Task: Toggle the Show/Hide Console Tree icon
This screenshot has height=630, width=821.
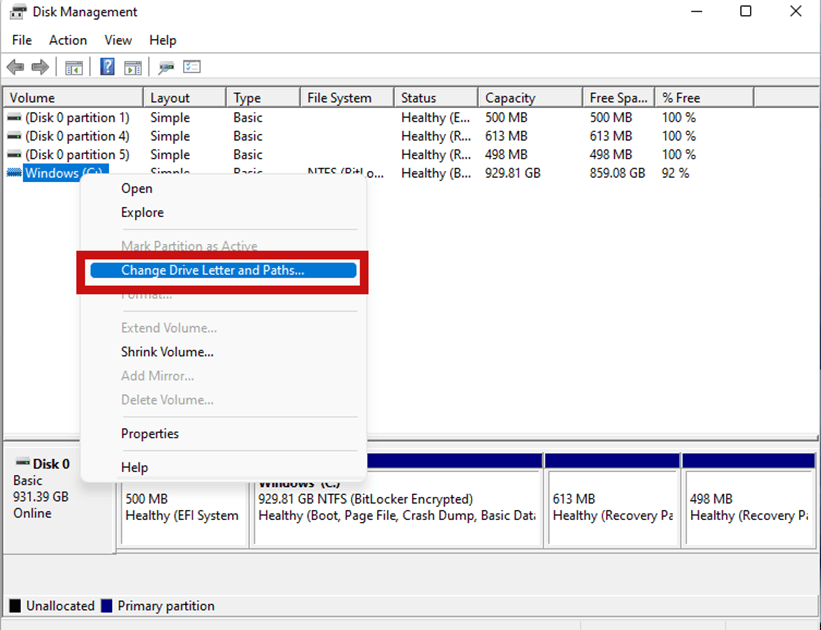Action: (74, 67)
